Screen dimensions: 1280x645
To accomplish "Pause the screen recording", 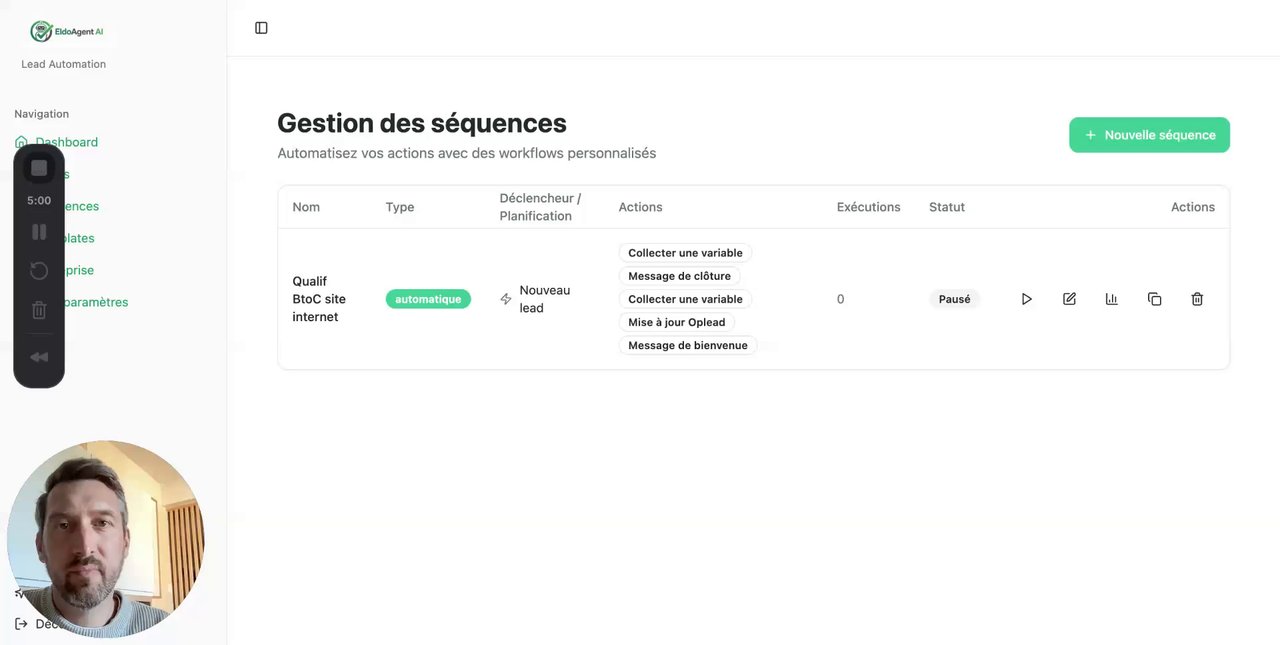I will pyautogui.click(x=39, y=232).
